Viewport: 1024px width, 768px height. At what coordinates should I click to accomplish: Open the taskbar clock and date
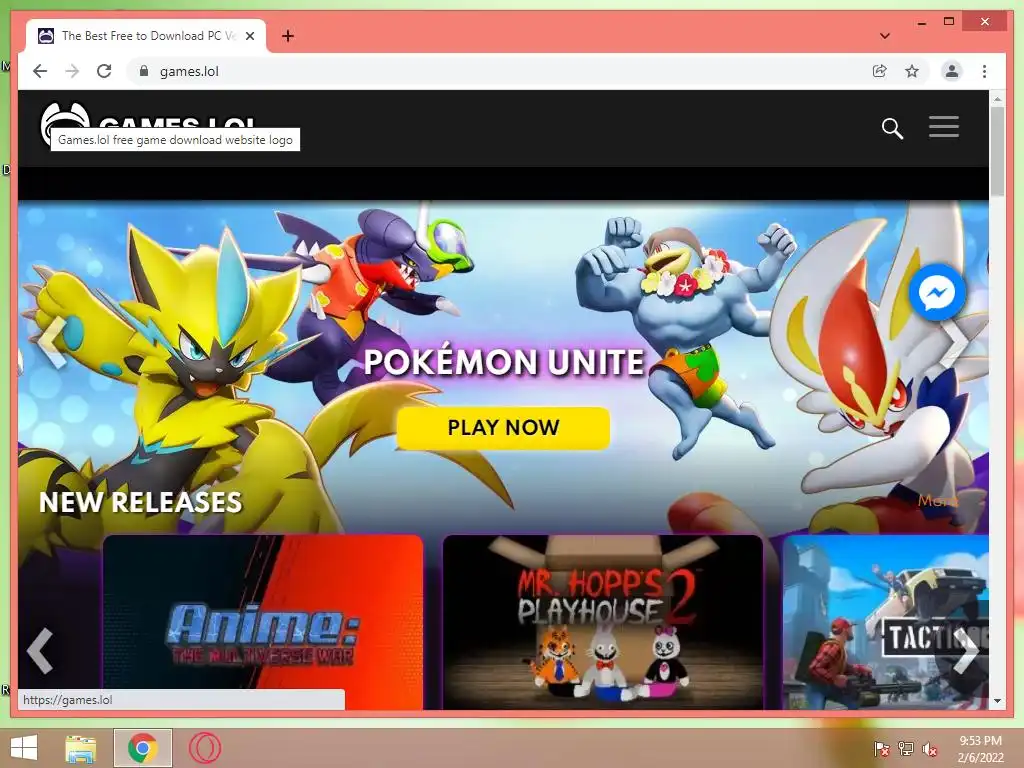(x=980, y=749)
